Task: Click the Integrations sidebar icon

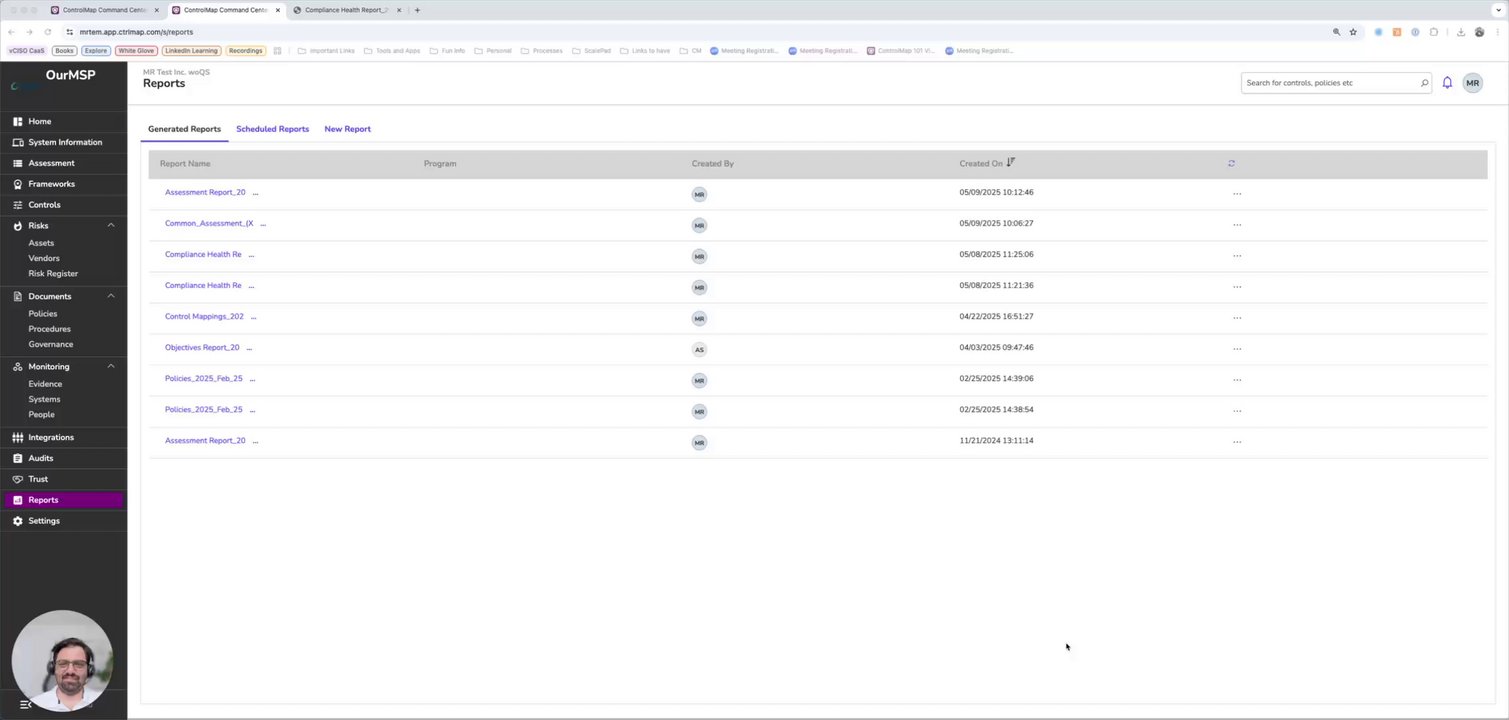Action: coord(17,437)
